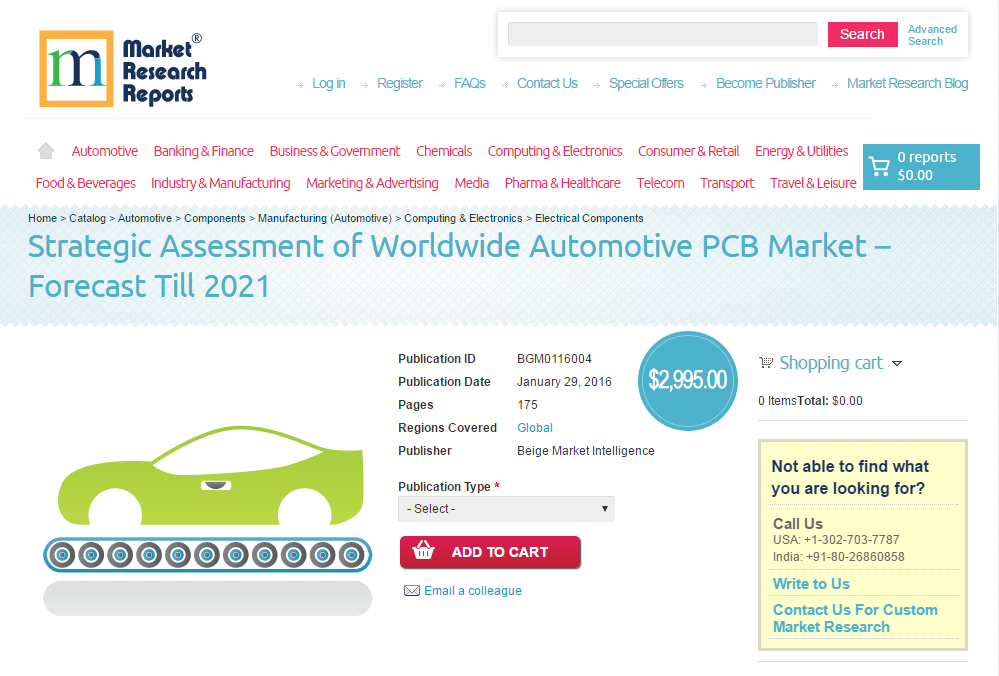Click the basket icon inside Add to Cart
Image resolution: width=999 pixels, height=676 pixels.
(424, 551)
